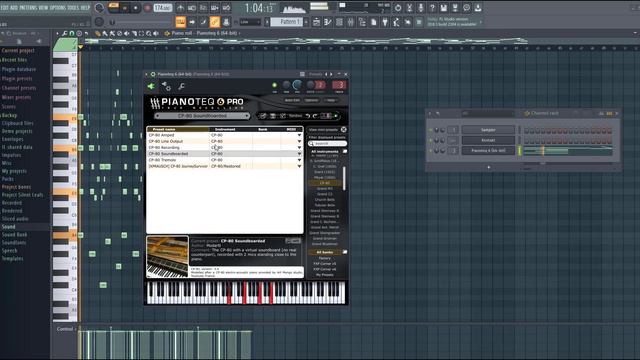Click the gear settings icon in Pianoteq header
This screenshot has height=360, width=640.
[166, 86]
